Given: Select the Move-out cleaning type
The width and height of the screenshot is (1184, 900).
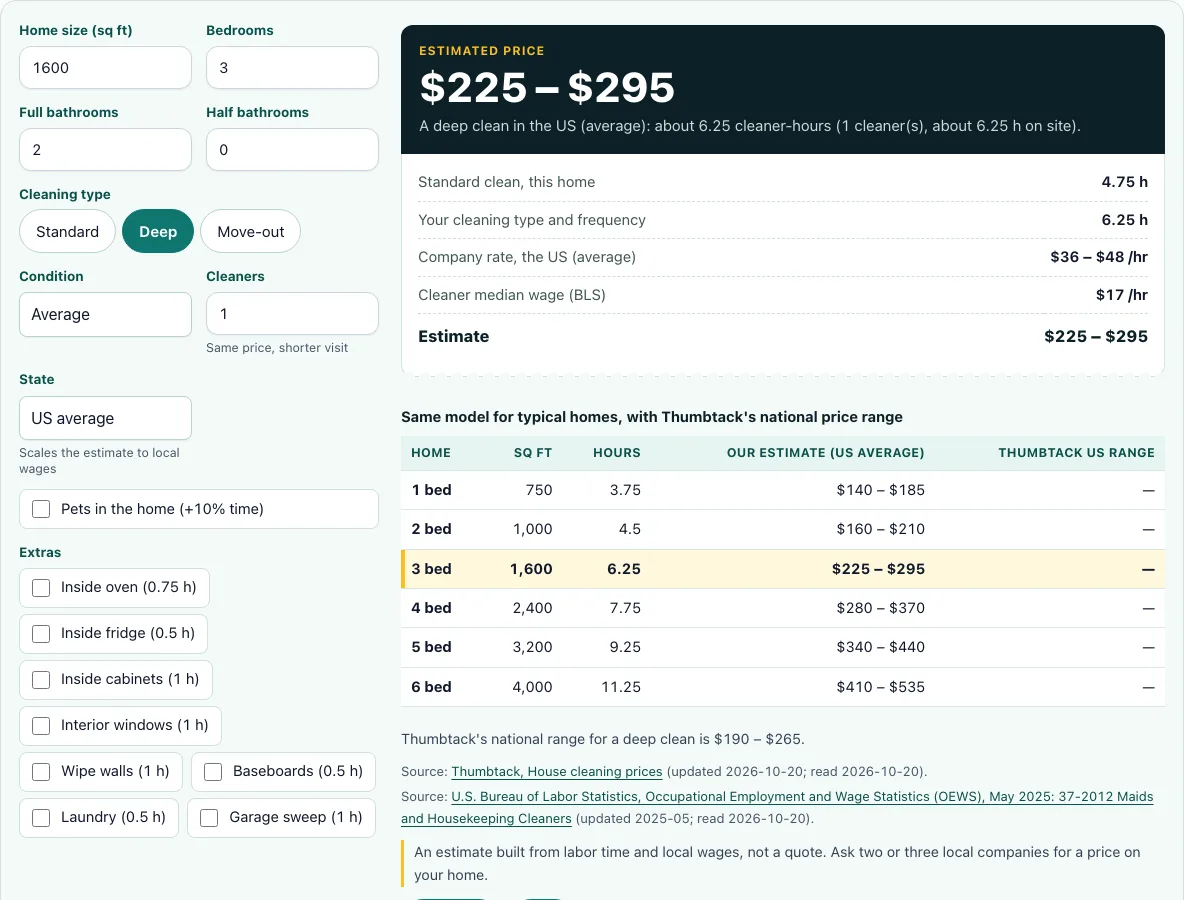Looking at the screenshot, I should (x=251, y=231).
